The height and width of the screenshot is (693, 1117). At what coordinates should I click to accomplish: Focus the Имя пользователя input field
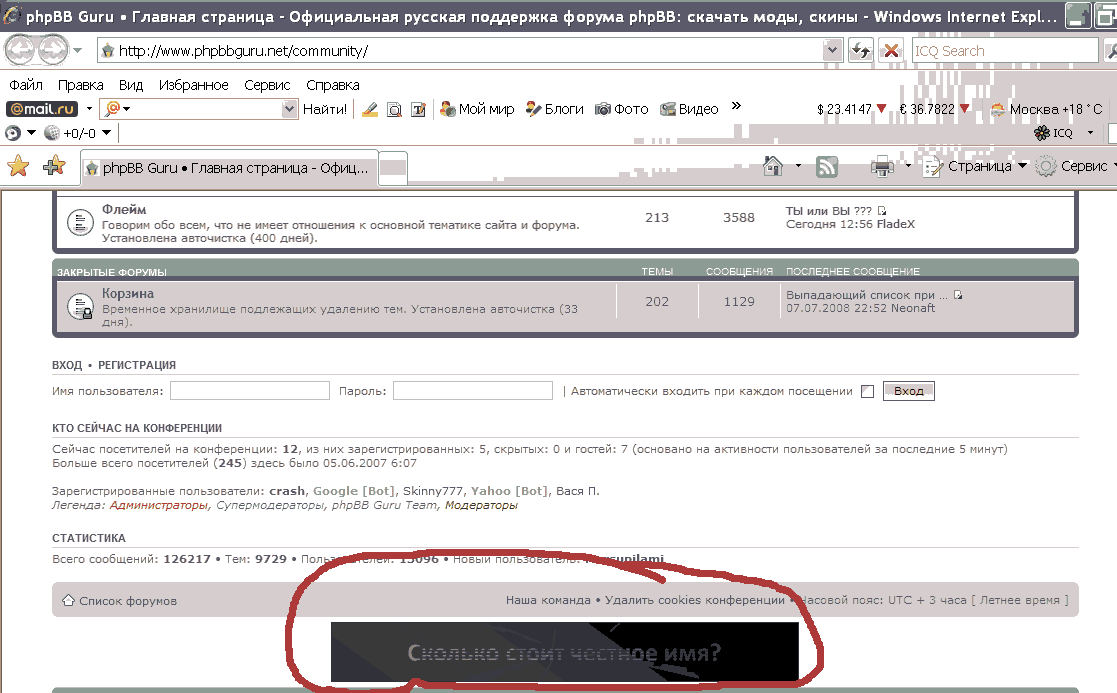pyautogui.click(x=249, y=391)
